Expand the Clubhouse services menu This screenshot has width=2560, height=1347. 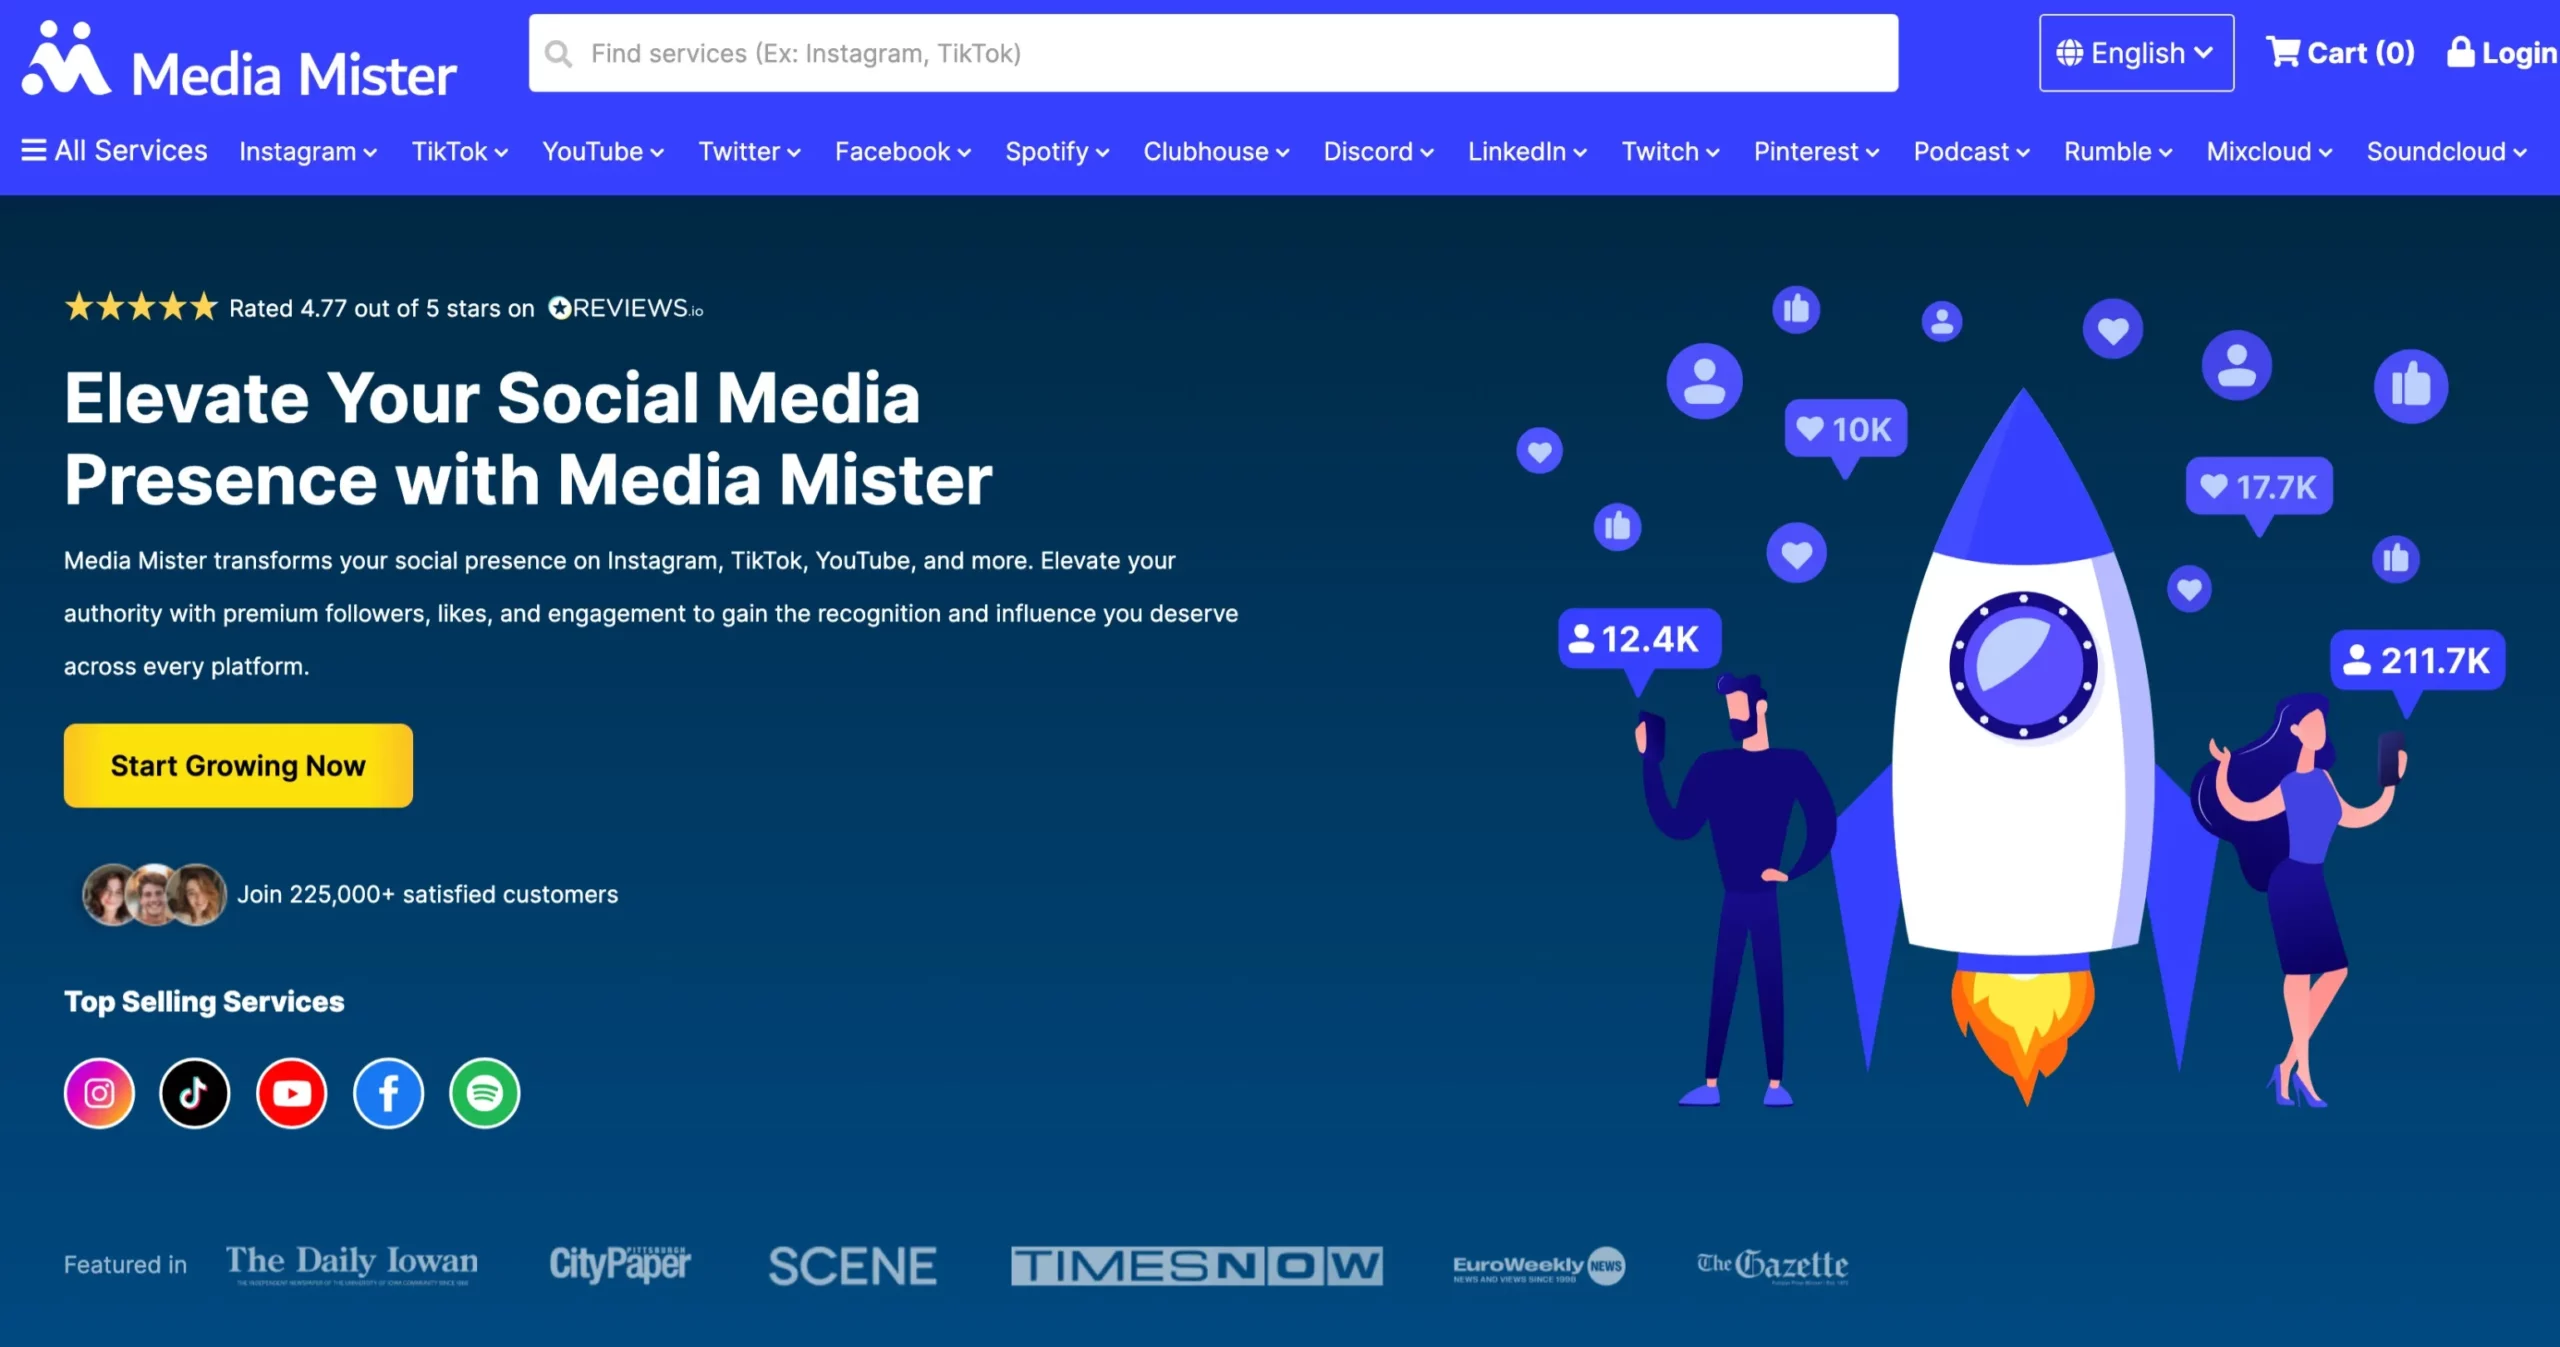coord(1216,152)
